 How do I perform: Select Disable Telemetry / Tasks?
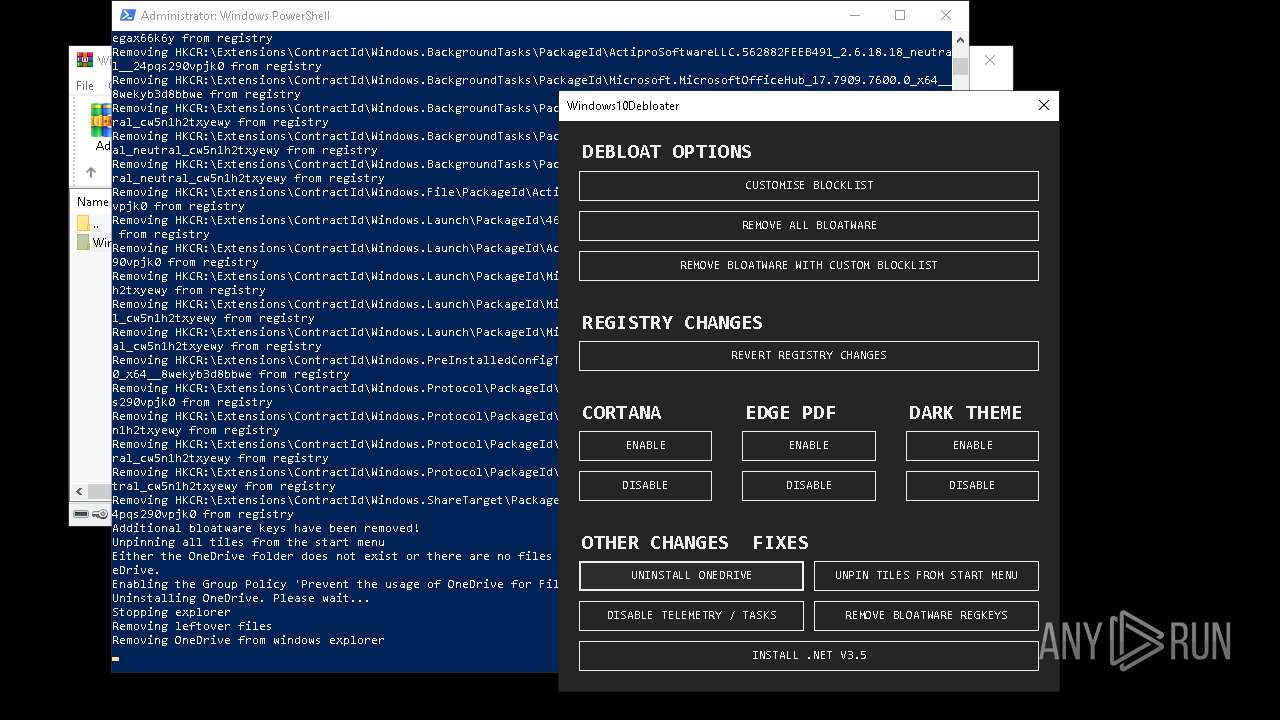tap(691, 615)
